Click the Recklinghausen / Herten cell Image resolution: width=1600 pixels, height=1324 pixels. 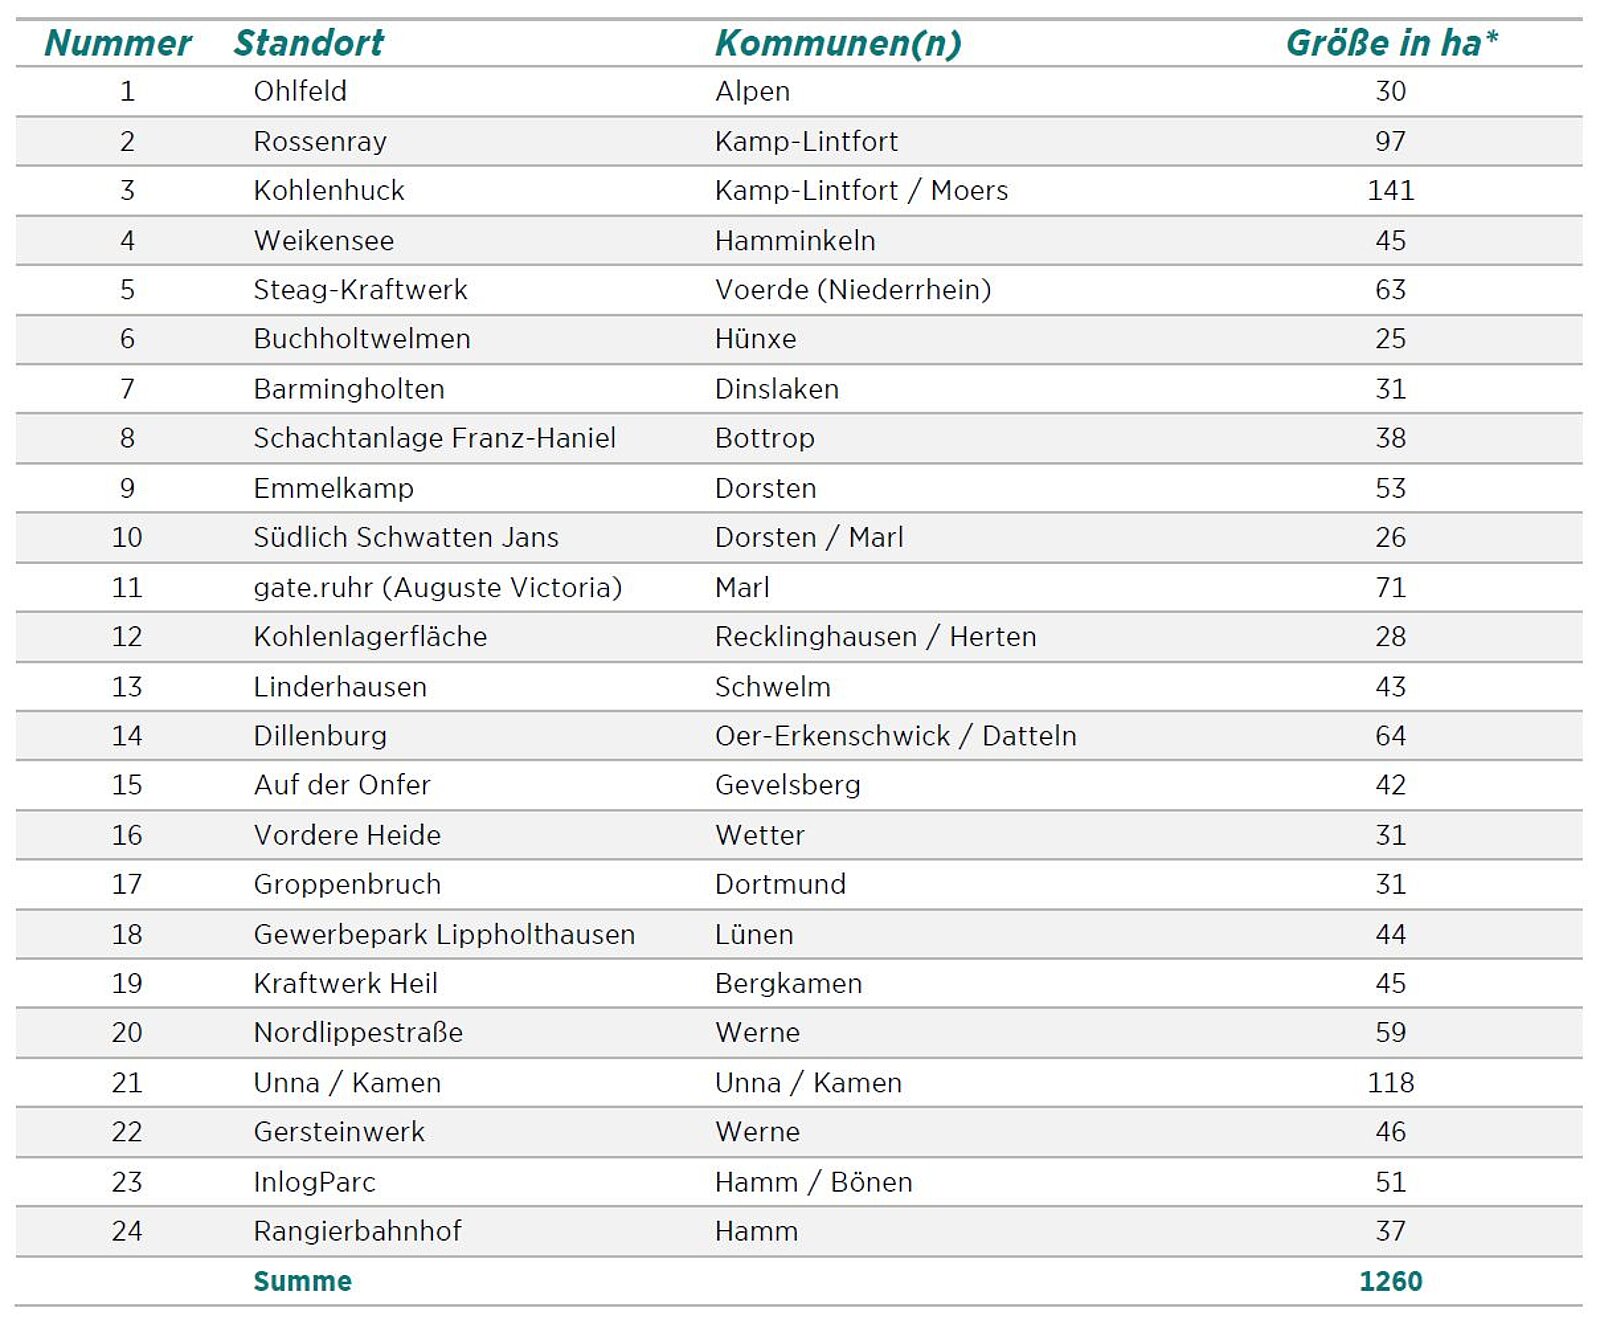(875, 636)
